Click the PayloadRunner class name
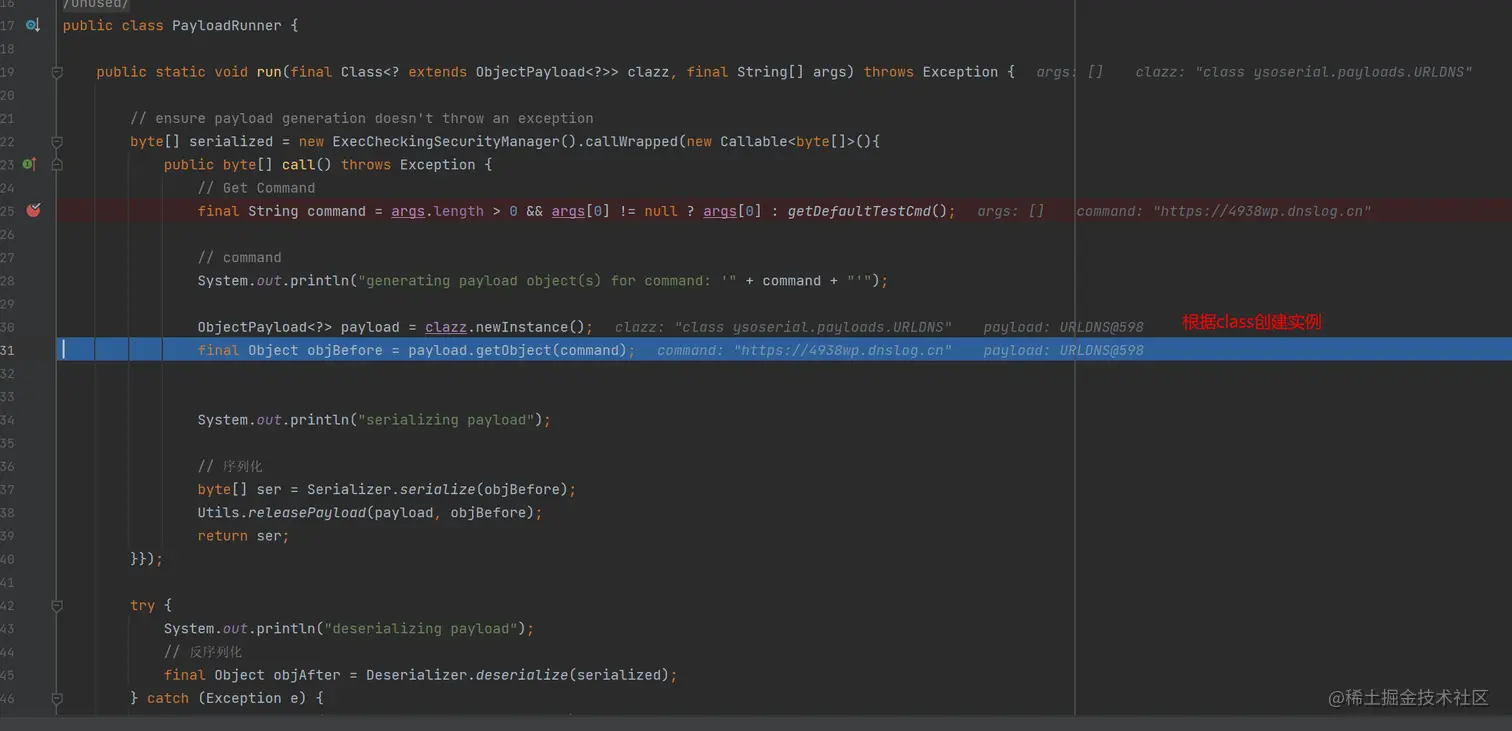This screenshot has height=731, width=1512. (227, 25)
